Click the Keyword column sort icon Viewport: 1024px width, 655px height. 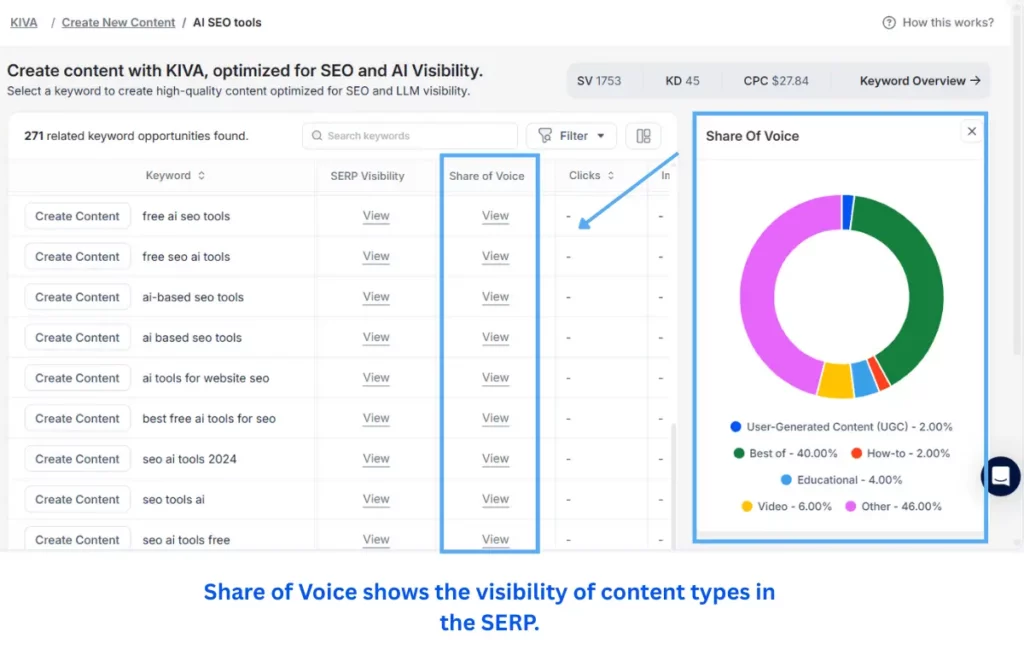(x=200, y=176)
